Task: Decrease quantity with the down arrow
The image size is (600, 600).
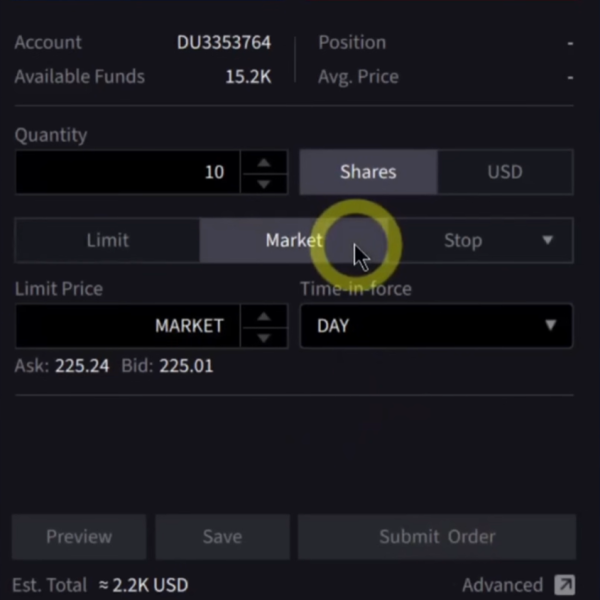Action: 264,183
